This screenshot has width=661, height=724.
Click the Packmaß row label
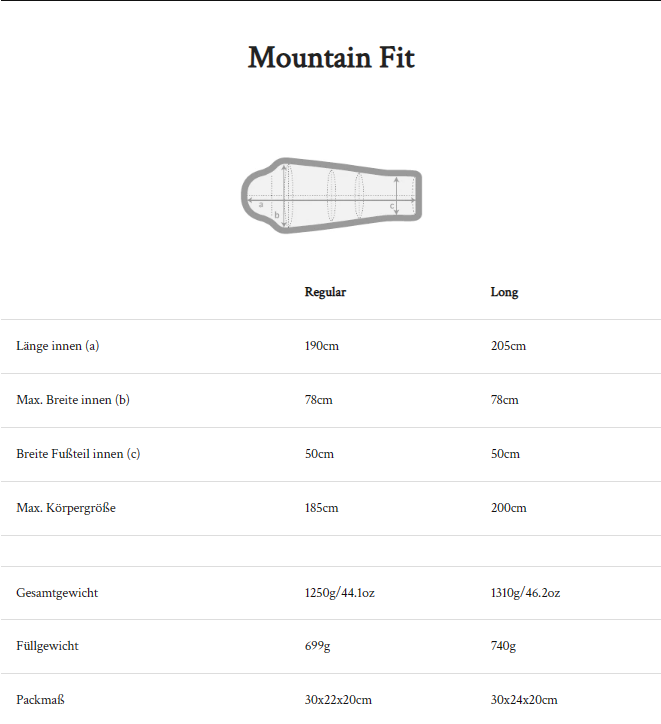pos(40,700)
